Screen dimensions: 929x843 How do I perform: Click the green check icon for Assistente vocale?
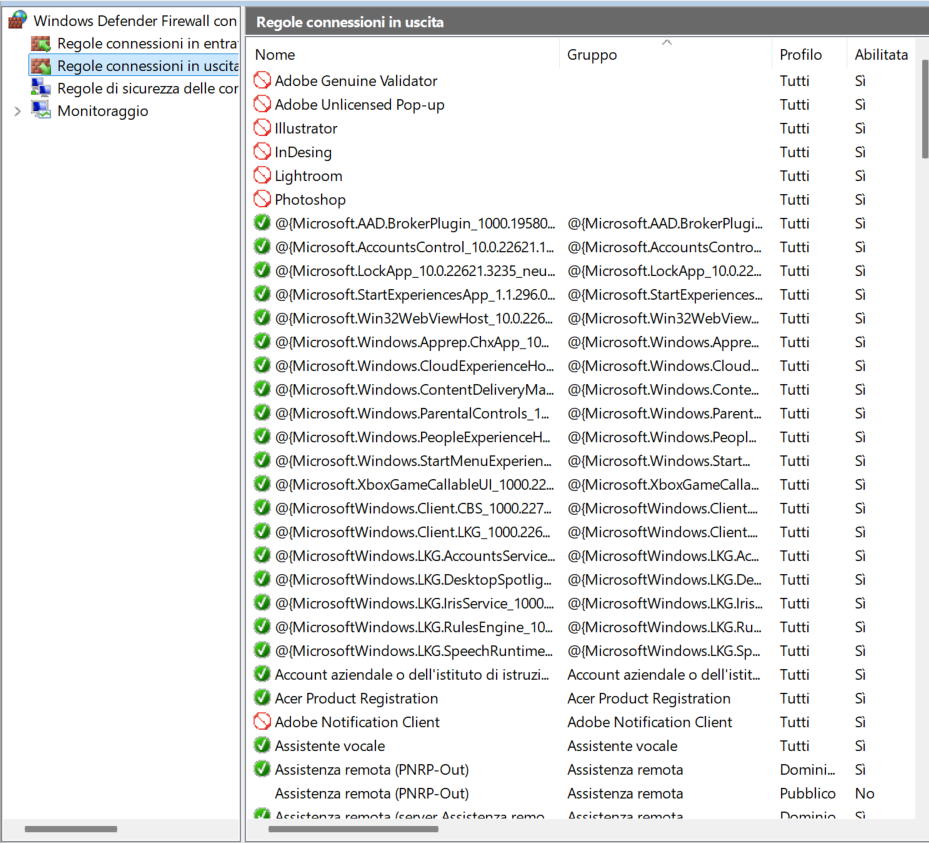[262, 745]
